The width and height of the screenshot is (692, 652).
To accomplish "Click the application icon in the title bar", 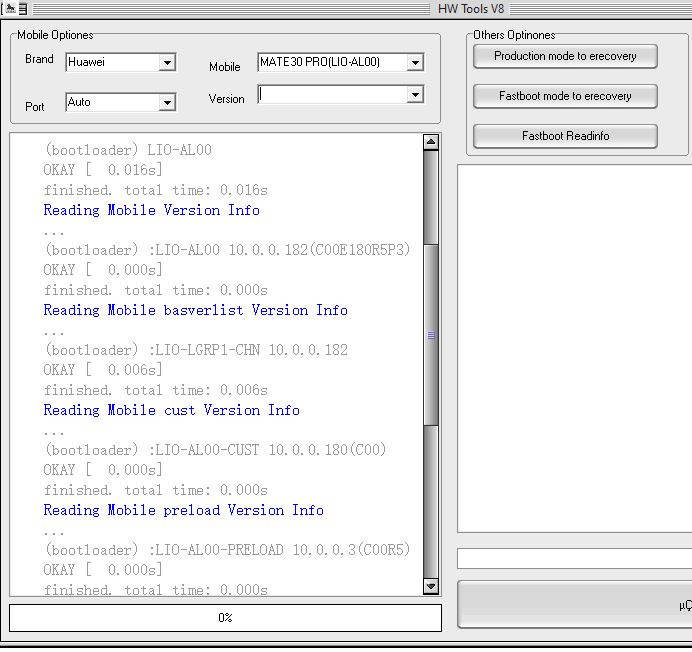I will (x=17, y=8).
